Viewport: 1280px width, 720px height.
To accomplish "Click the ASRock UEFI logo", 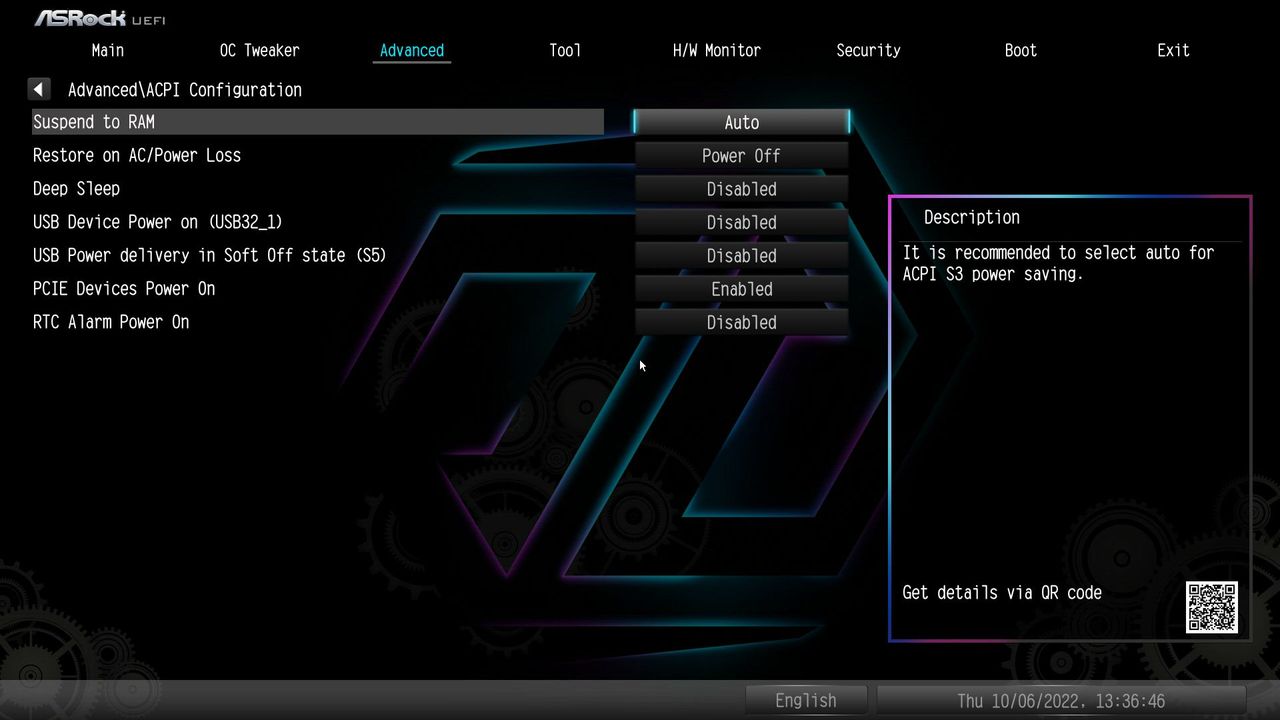I will coord(100,18).
